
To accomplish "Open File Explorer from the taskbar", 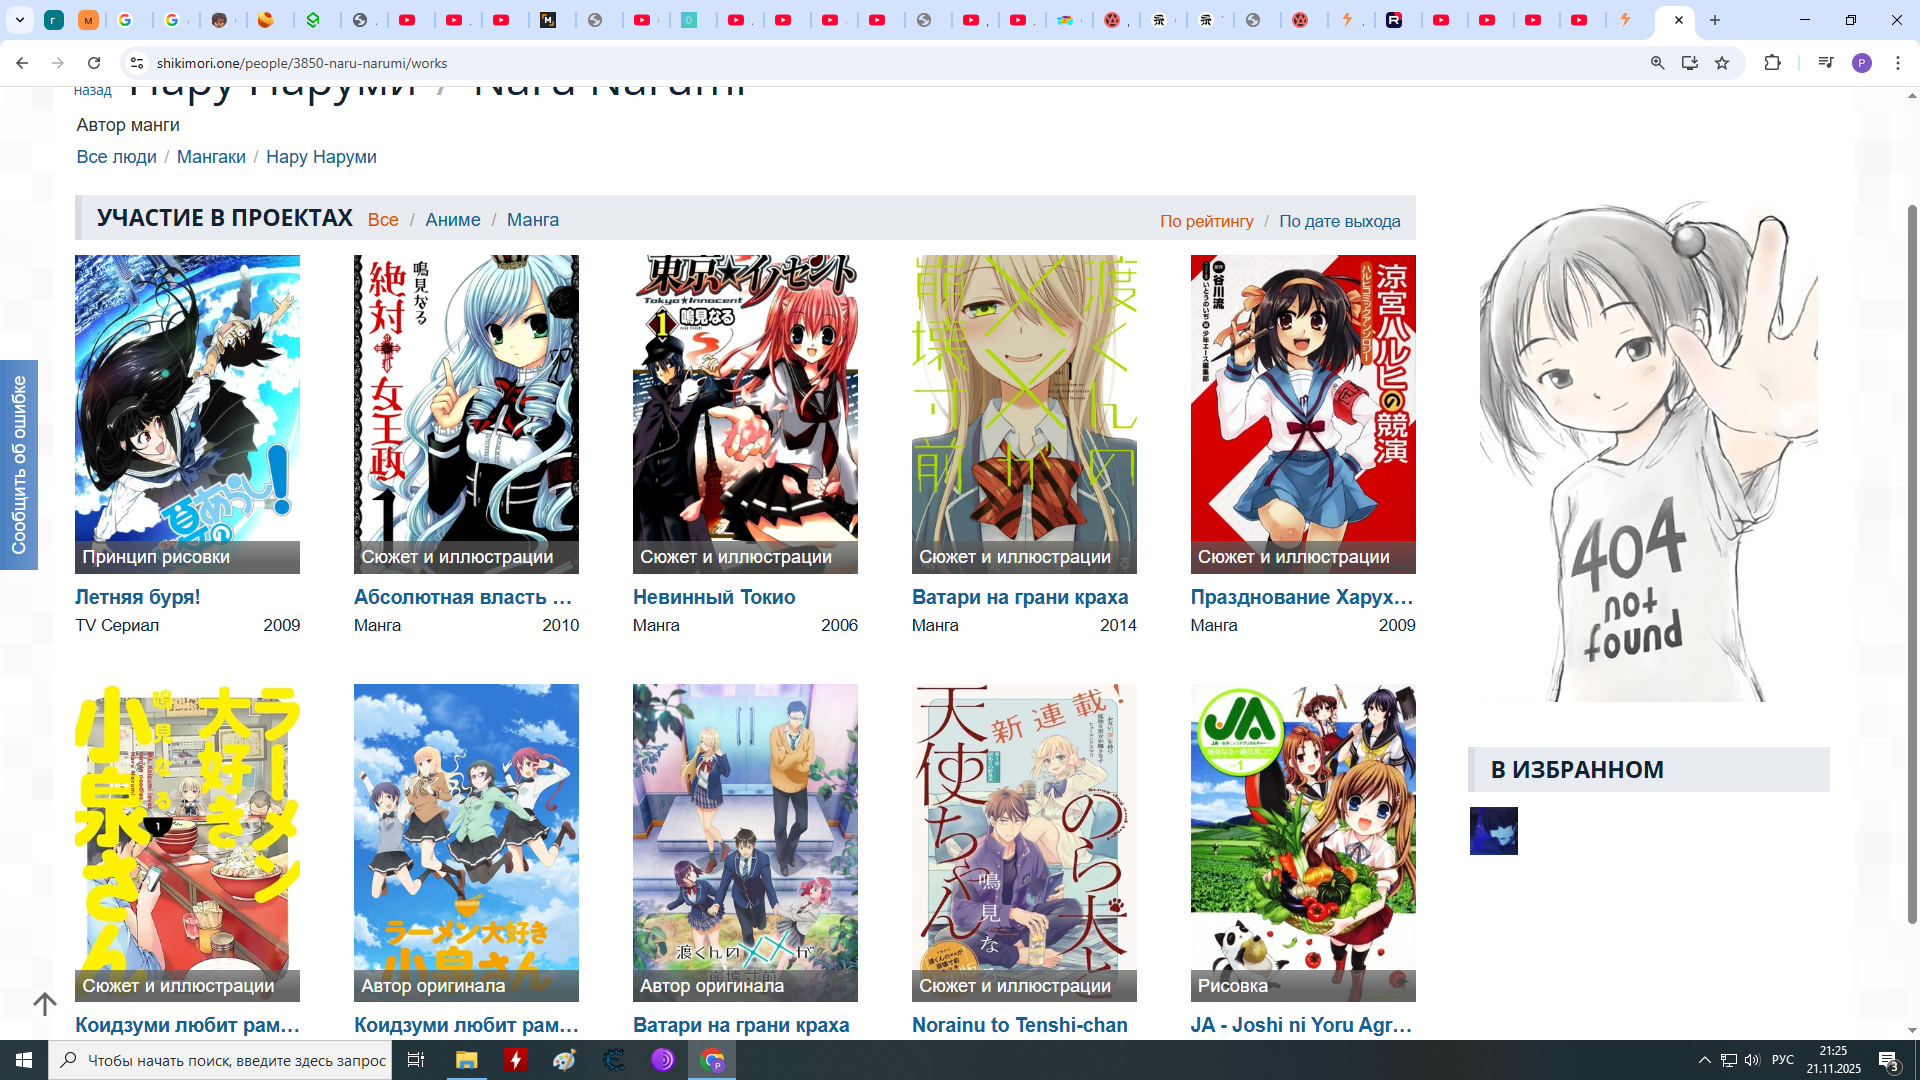I will pyautogui.click(x=466, y=1060).
